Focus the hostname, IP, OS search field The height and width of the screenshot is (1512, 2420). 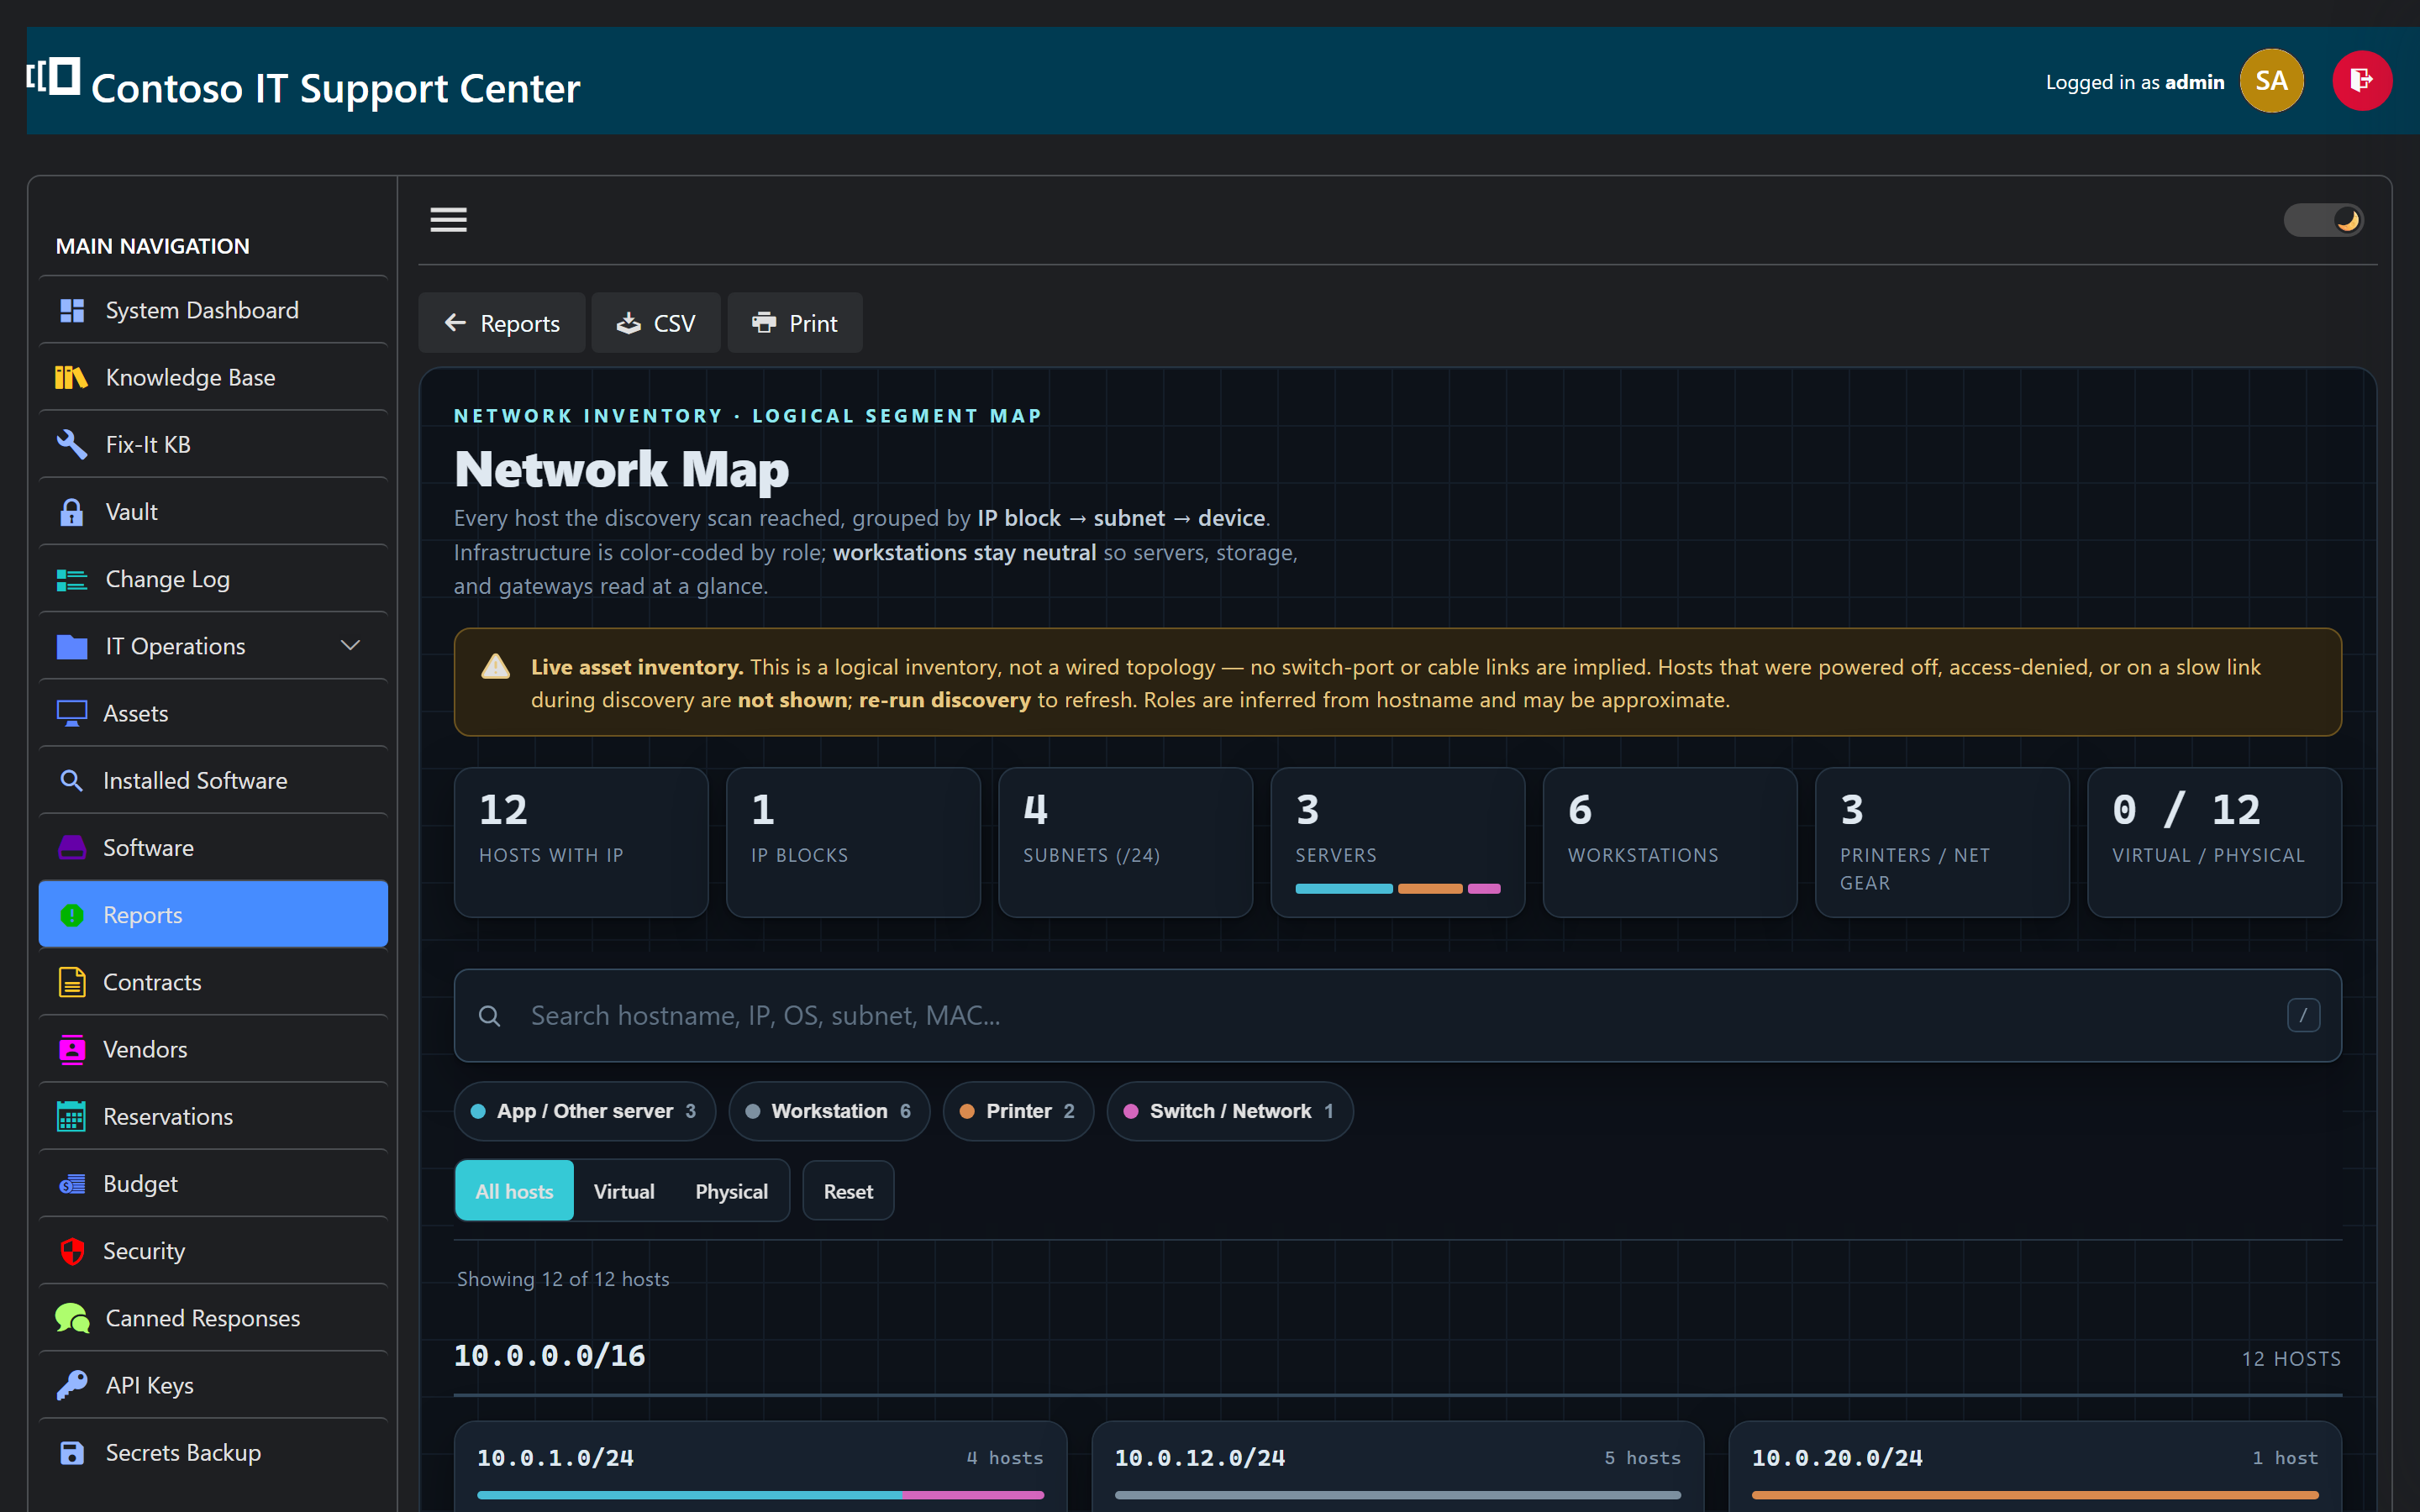(x=1397, y=1016)
